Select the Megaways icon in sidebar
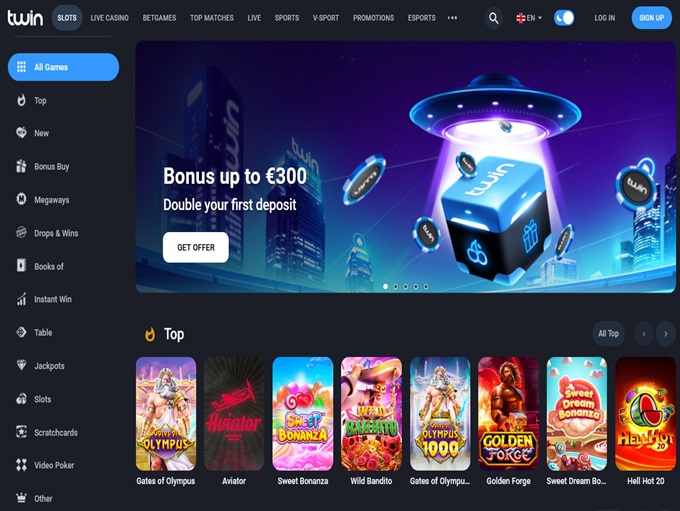The width and height of the screenshot is (680, 511). pos(21,199)
